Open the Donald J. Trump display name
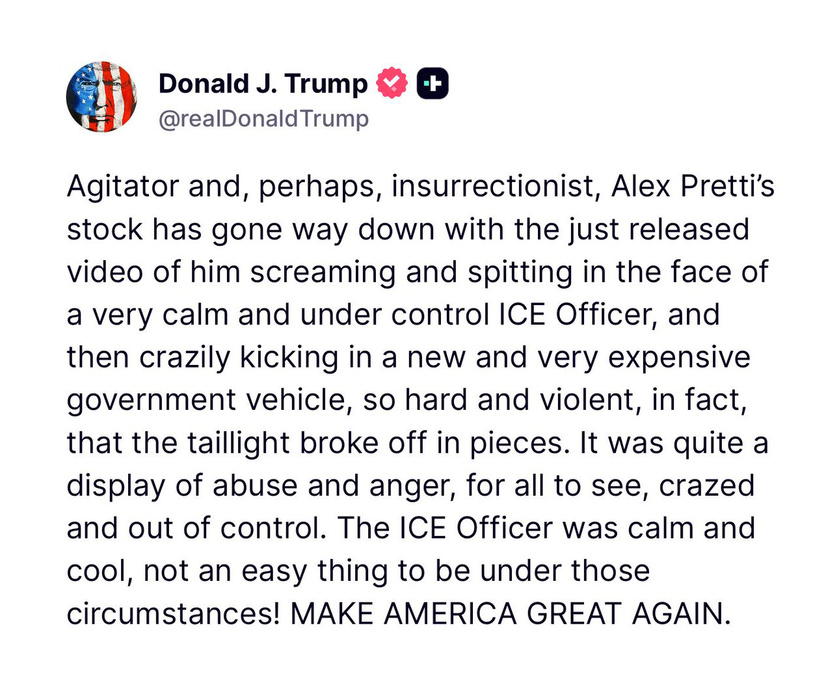839x685 pixels. tap(263, 85)
